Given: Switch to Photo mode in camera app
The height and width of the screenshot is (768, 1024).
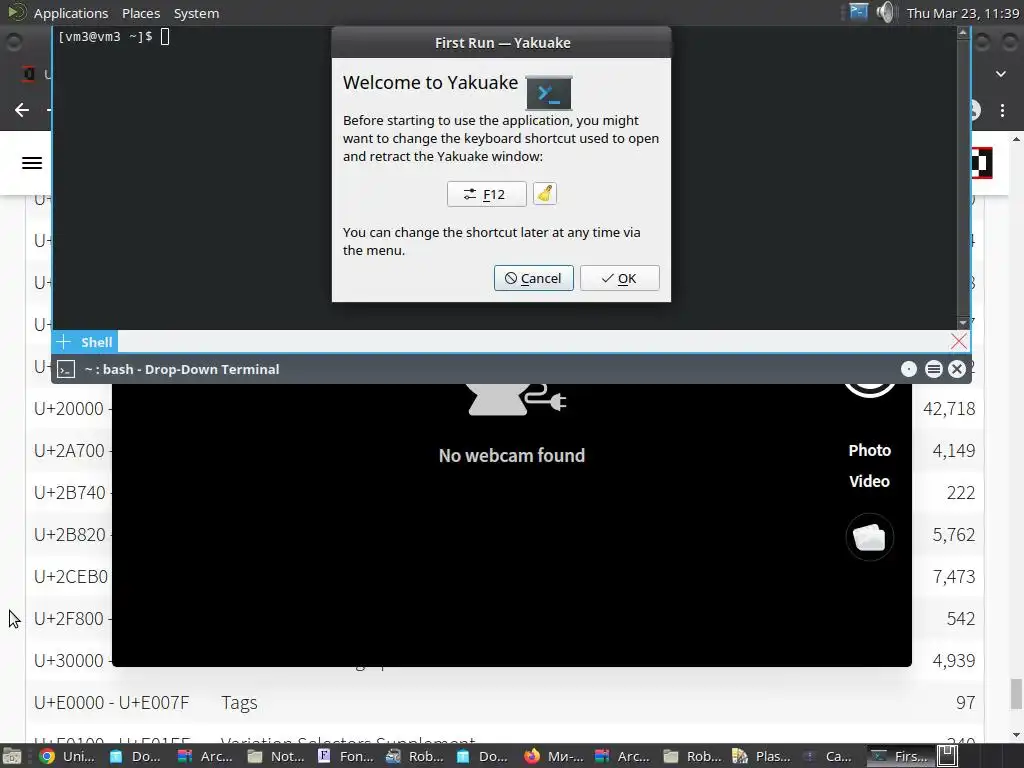Looking at the screenshot, I should (x=869, y=450).
